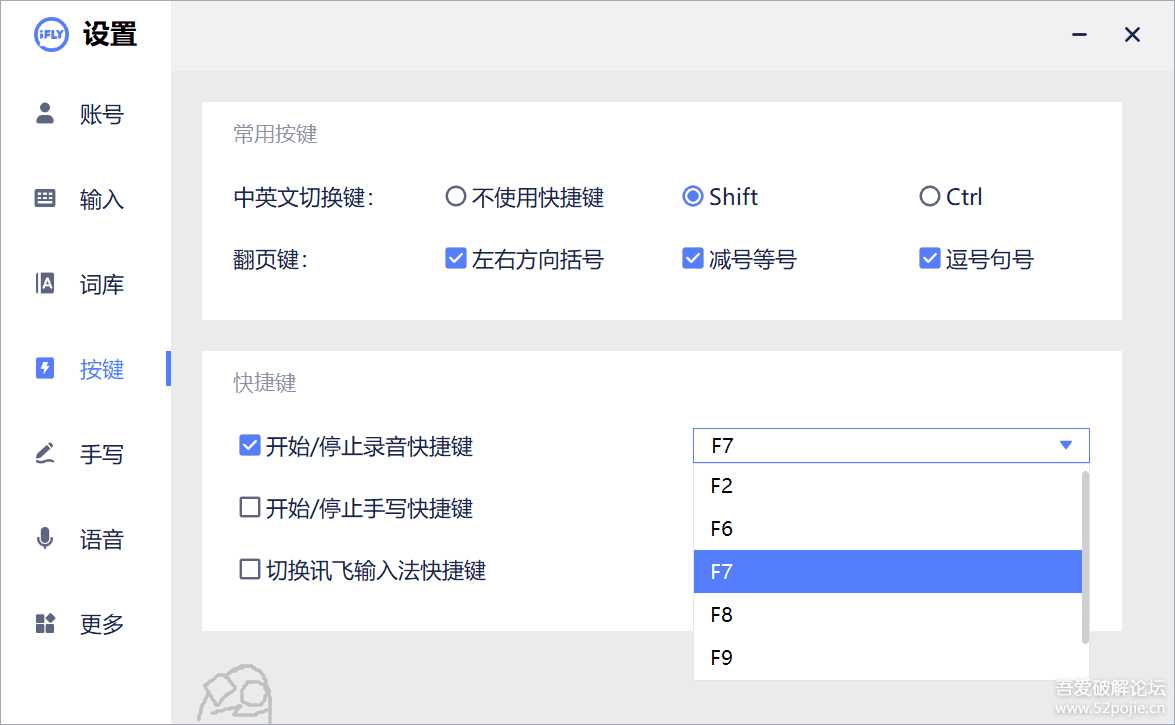
Task: Open the 更多 grid icon
Action: 45,624
